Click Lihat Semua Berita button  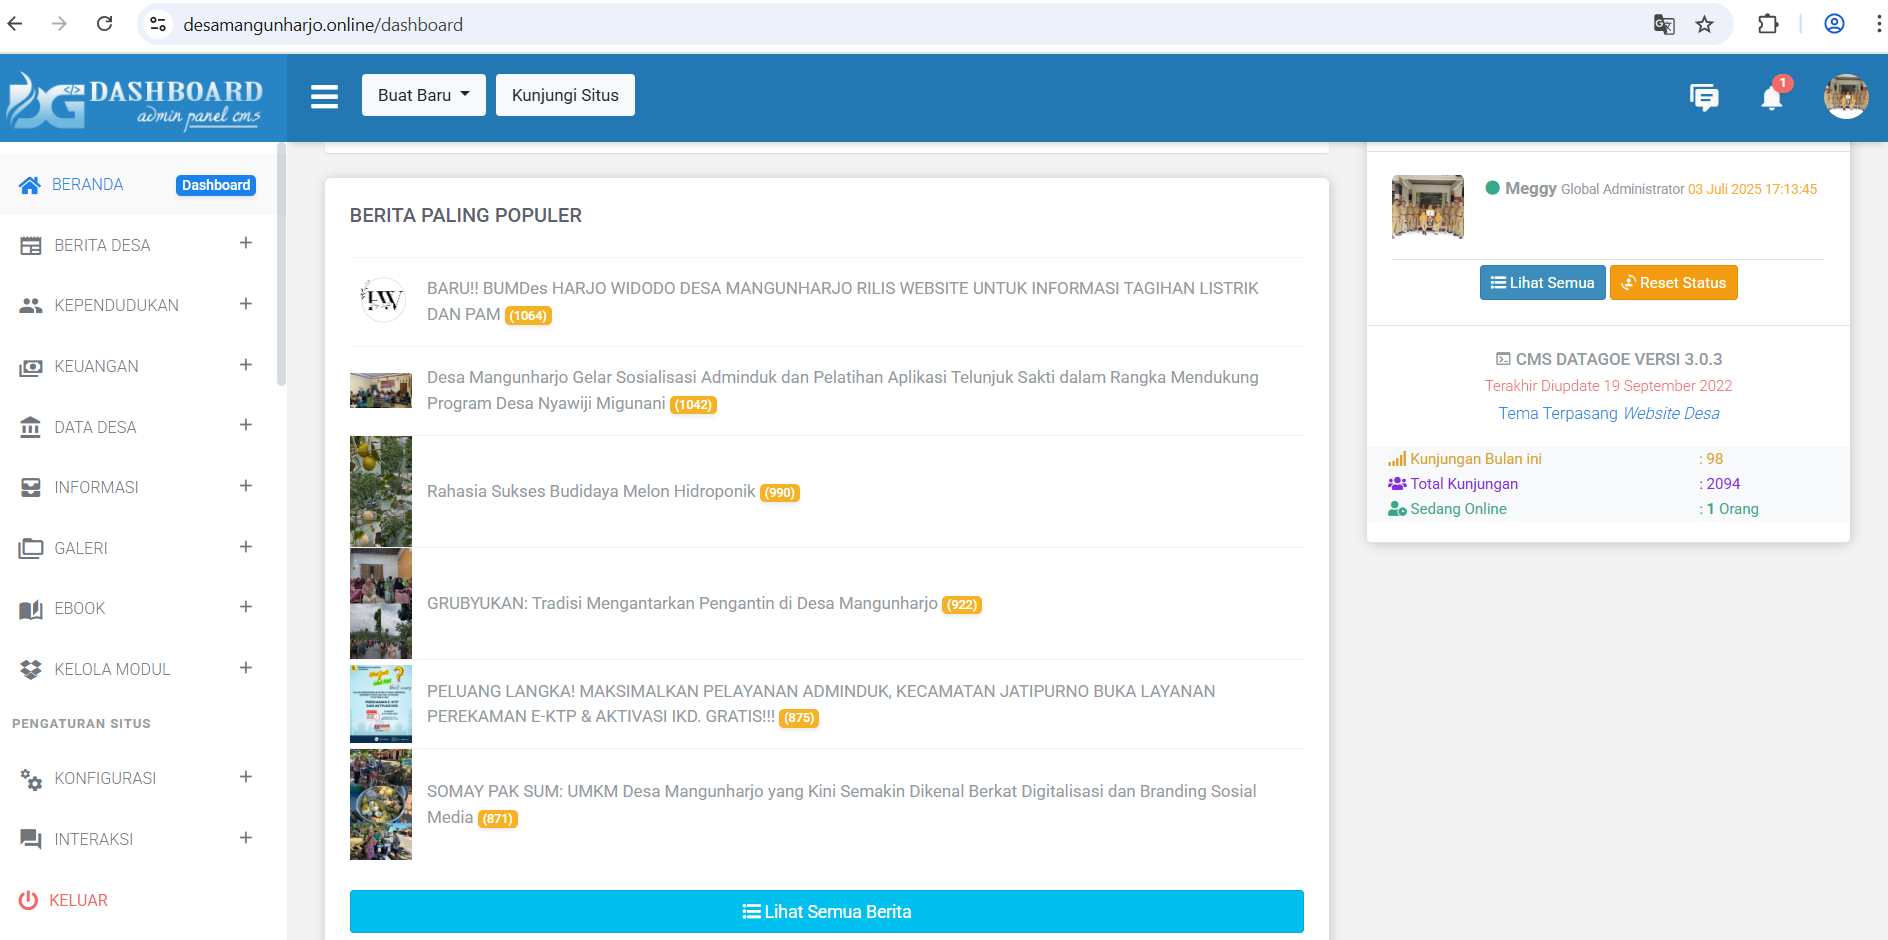click(x=826, y=911)
